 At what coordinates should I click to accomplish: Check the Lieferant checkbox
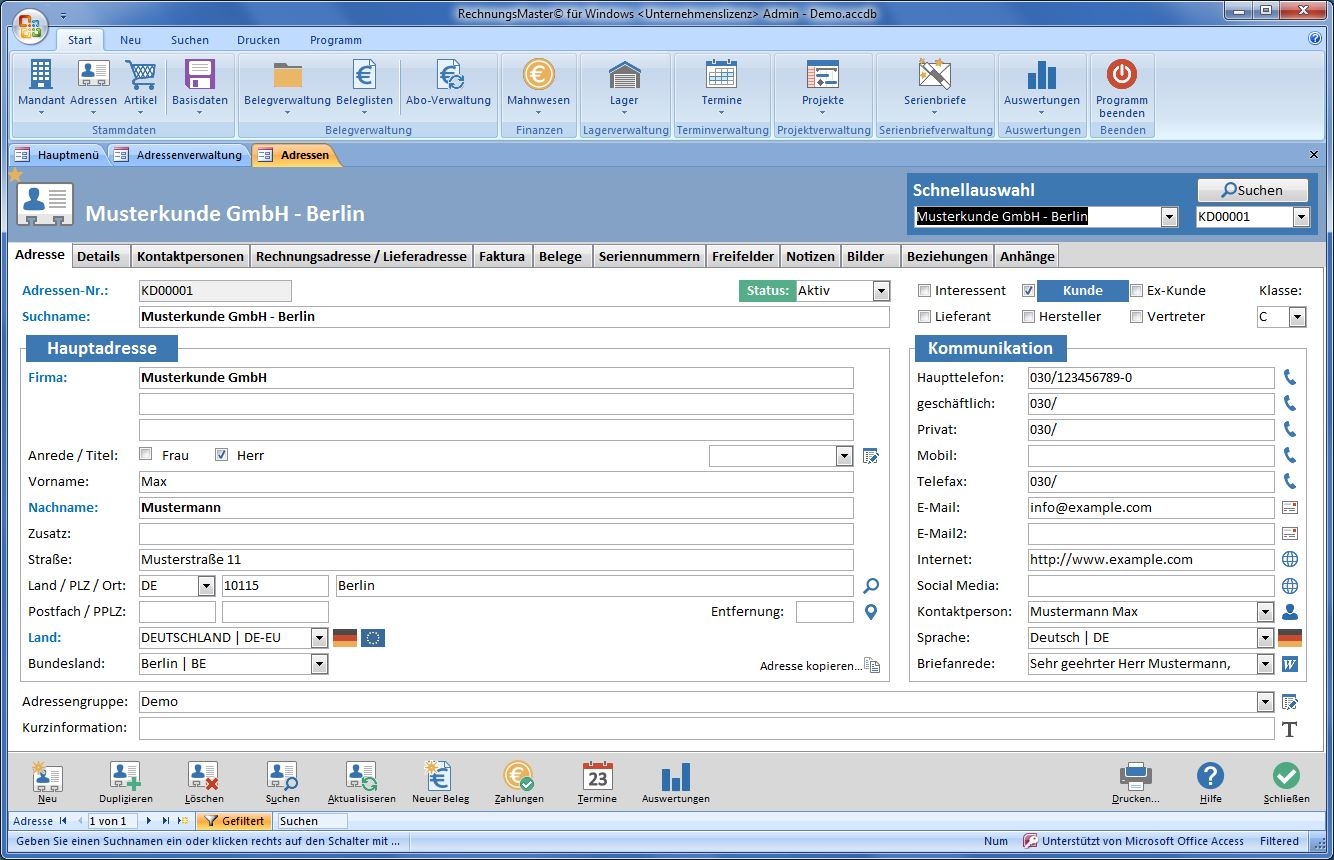pyautogui.click(x=925, y=317)
